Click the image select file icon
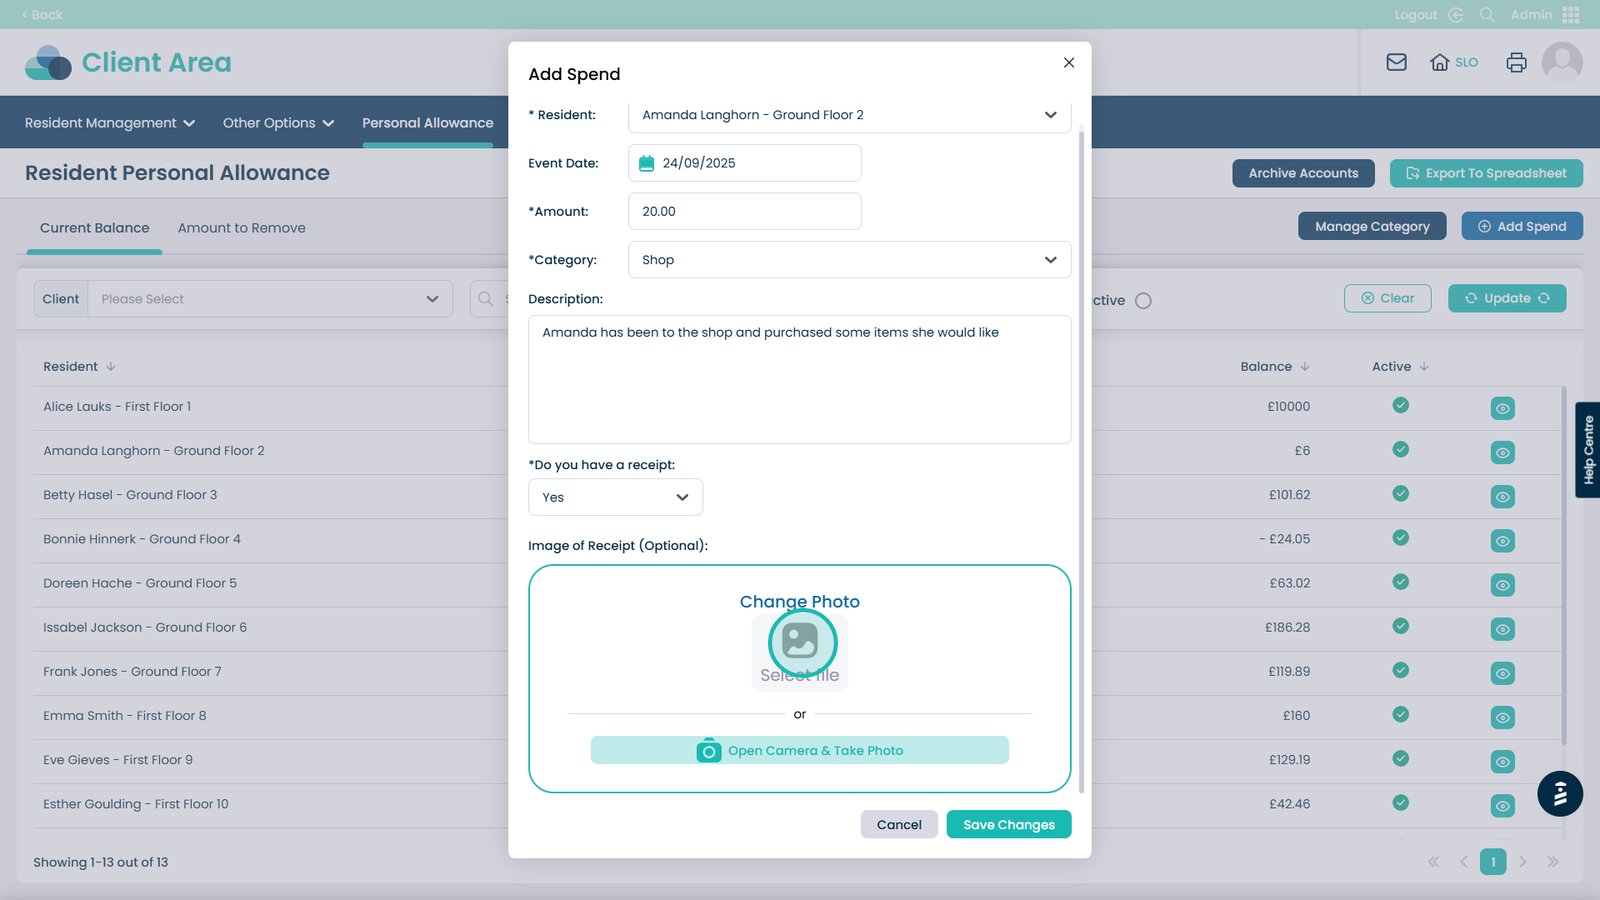The height and width of the screenshot is (900, 1600). tap(800, 641)
